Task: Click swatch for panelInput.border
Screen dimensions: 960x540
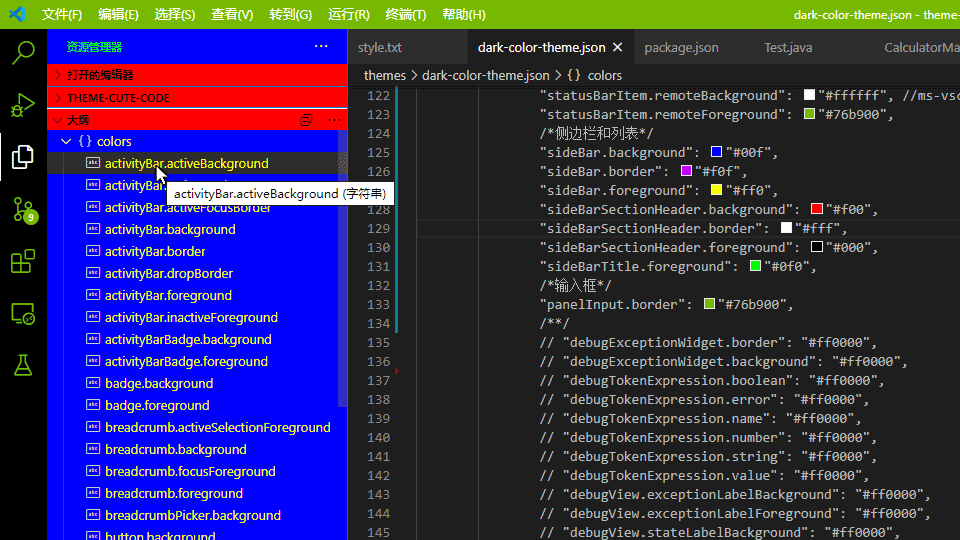Action: 710,304
